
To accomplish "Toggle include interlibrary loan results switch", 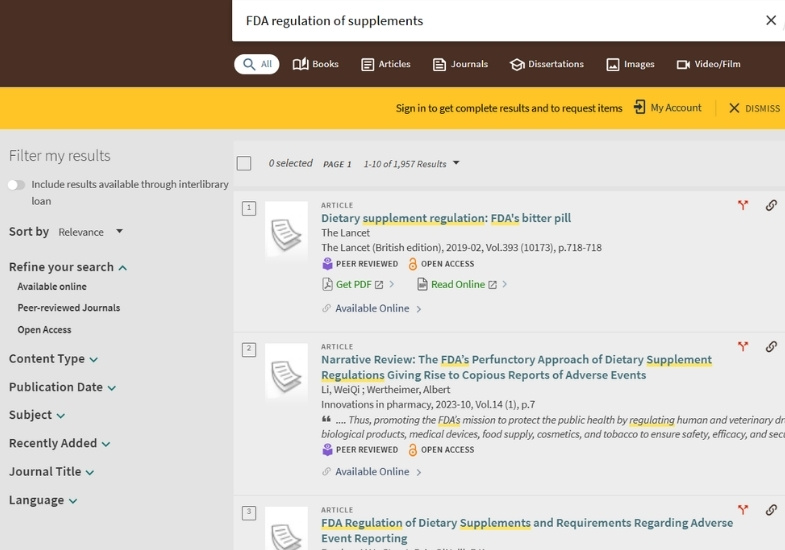I will pos(16,185).
